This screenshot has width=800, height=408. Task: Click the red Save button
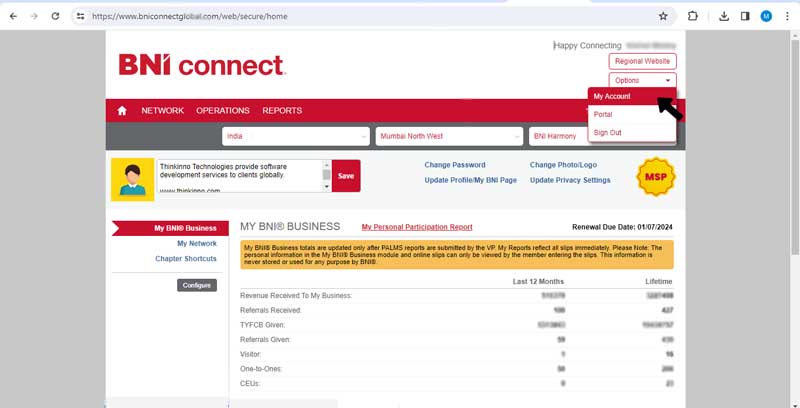point(346,176)
